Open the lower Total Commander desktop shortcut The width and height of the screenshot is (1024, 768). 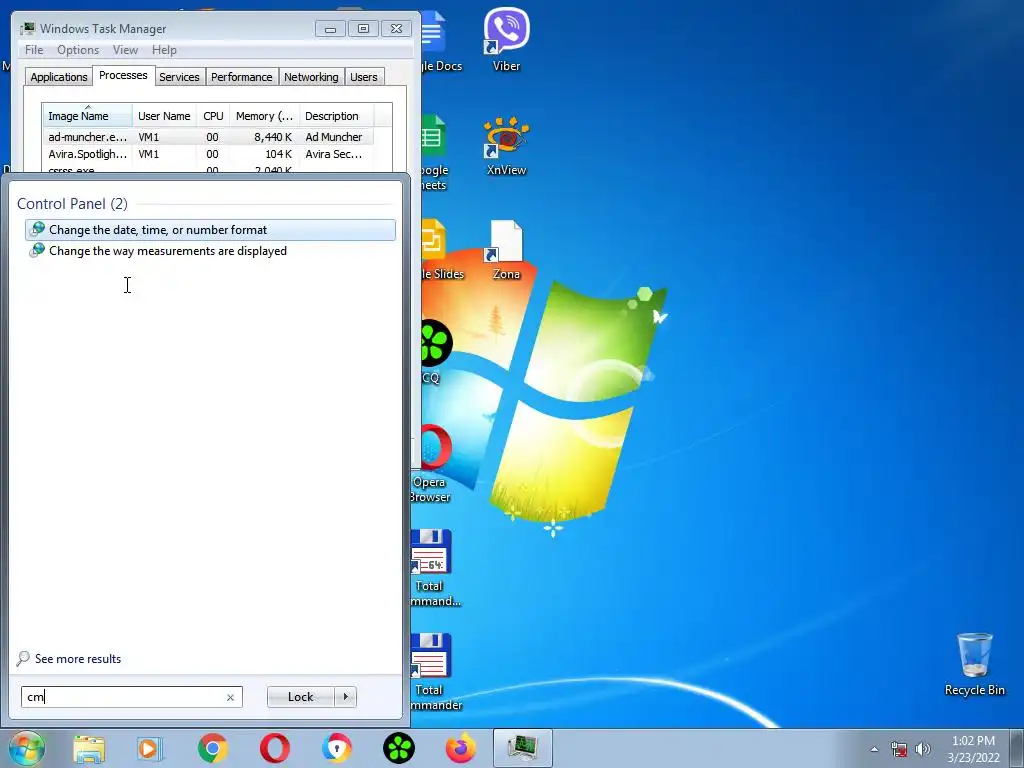pyautogui.click(x=434, y=671)
